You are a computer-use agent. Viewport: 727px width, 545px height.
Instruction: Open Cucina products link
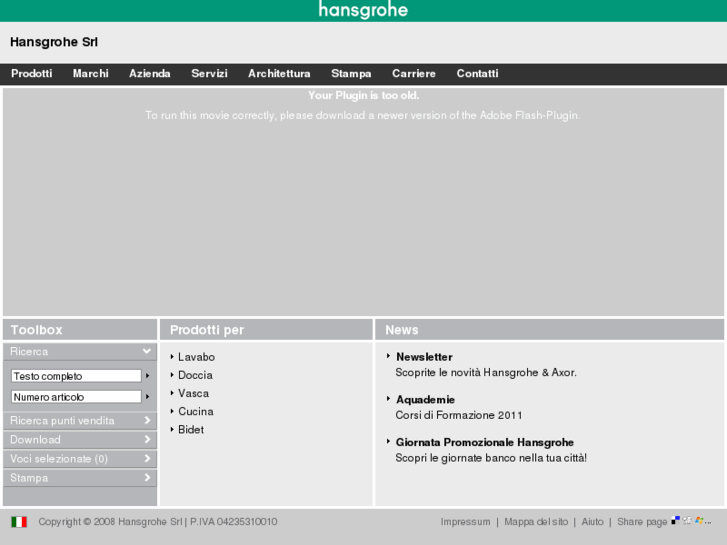click(196, 411)
